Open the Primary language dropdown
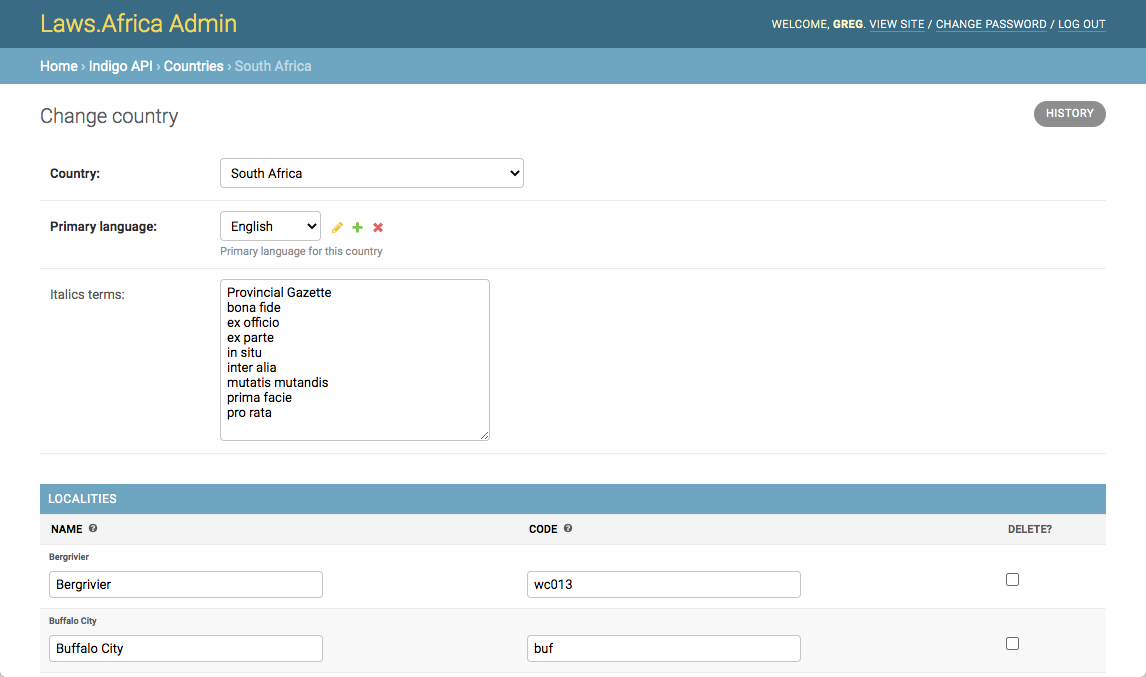Viewport: 1146px width, 677px height. point(270,227)
